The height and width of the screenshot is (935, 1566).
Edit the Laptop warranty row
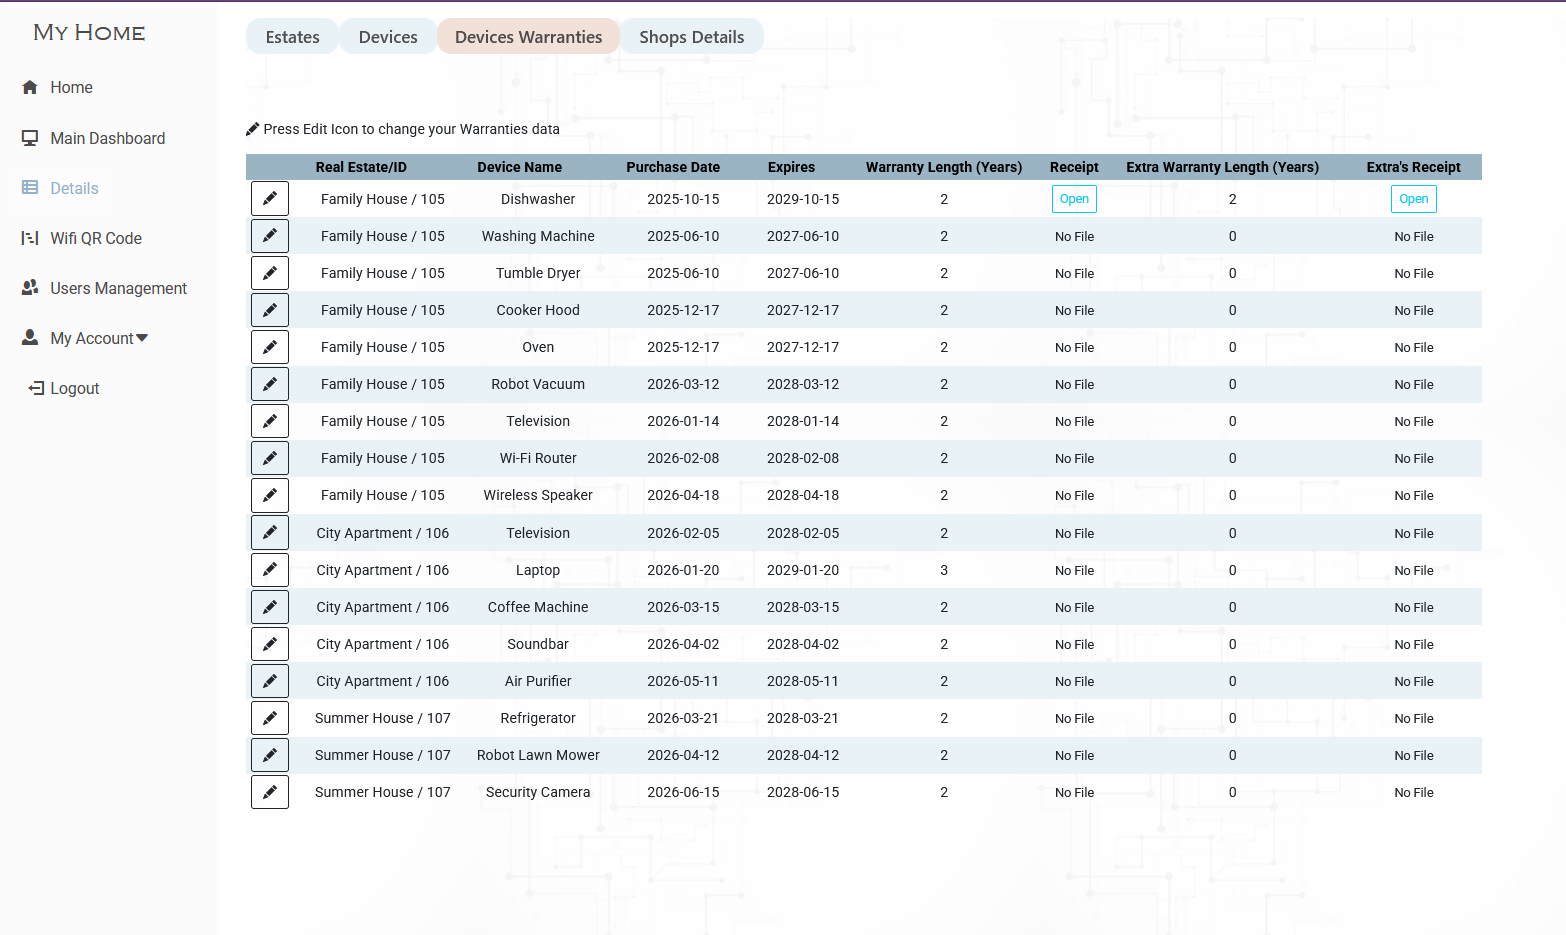point(270,570)
